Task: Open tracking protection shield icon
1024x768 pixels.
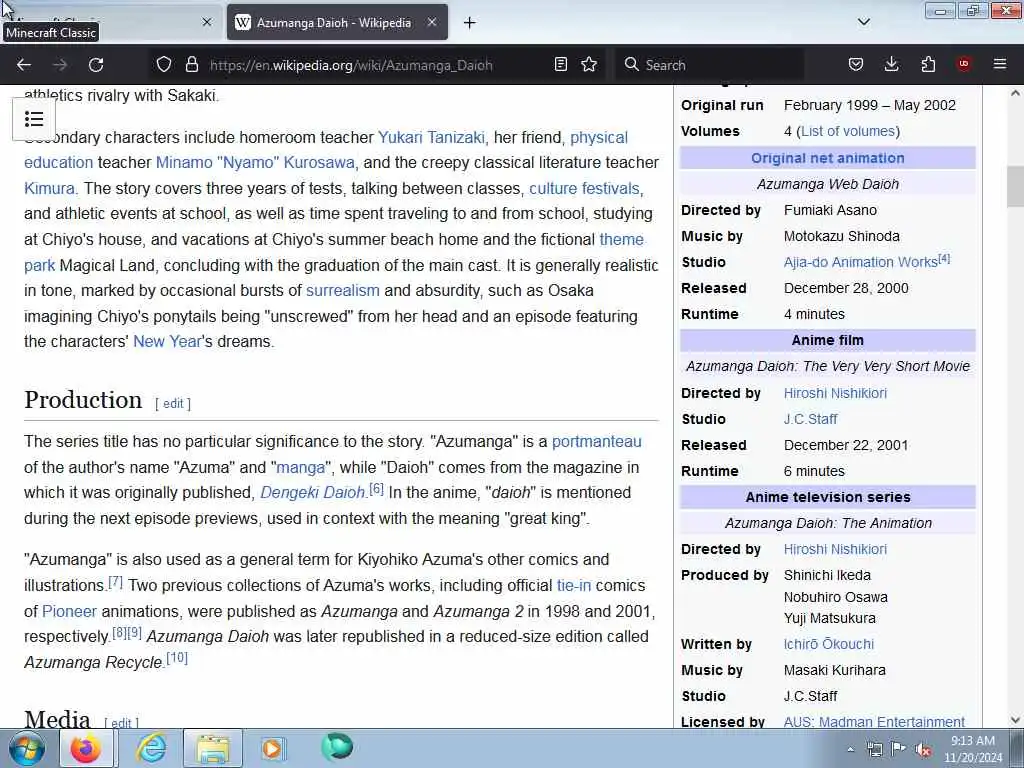Action: [164, 64]
